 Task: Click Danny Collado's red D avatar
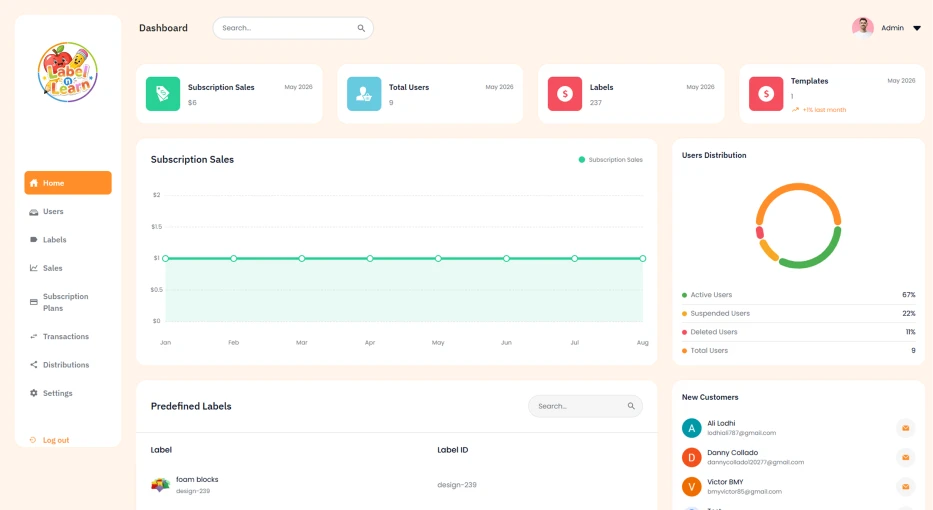click(x=691, y=457)
